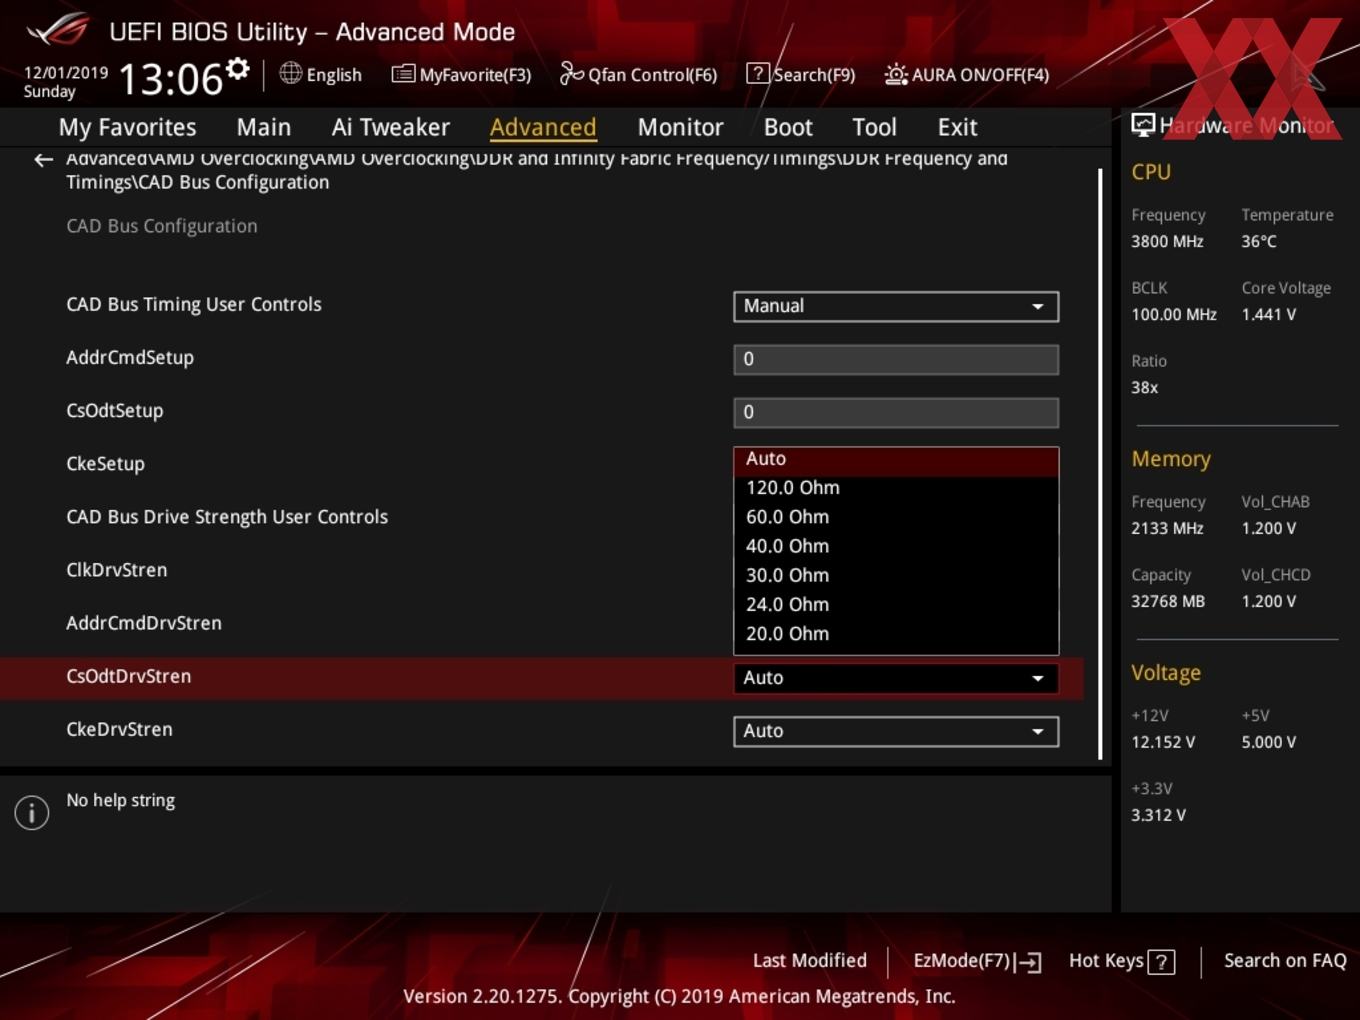Select the Advanced tab
Image resolution: width=1360 pixels, height=1020 pixels.
point(543,128)
